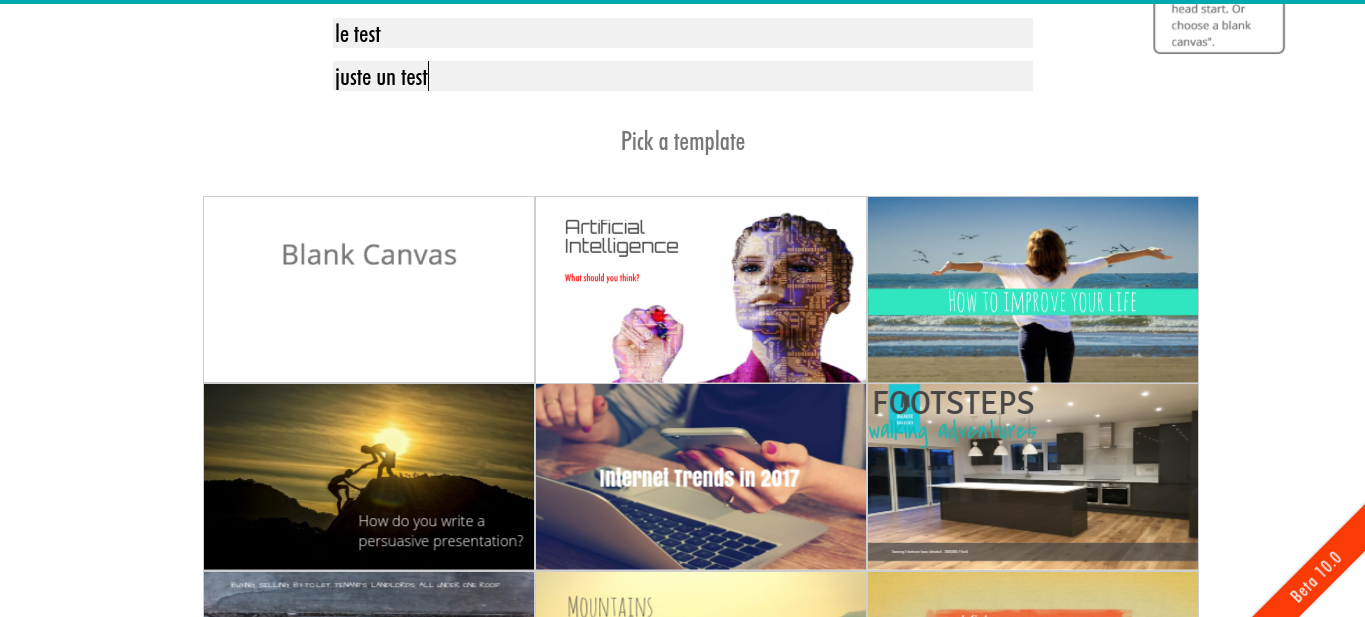Open the persuasive presentation sunset template

(x=369, y=477)
